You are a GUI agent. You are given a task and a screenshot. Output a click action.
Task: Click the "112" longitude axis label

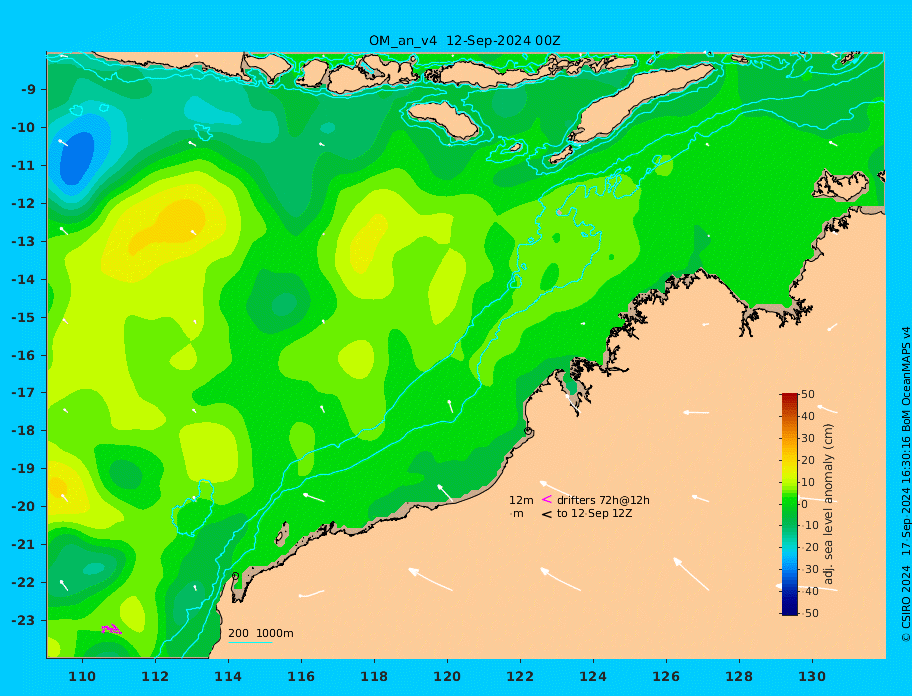(x=155, y=677)
